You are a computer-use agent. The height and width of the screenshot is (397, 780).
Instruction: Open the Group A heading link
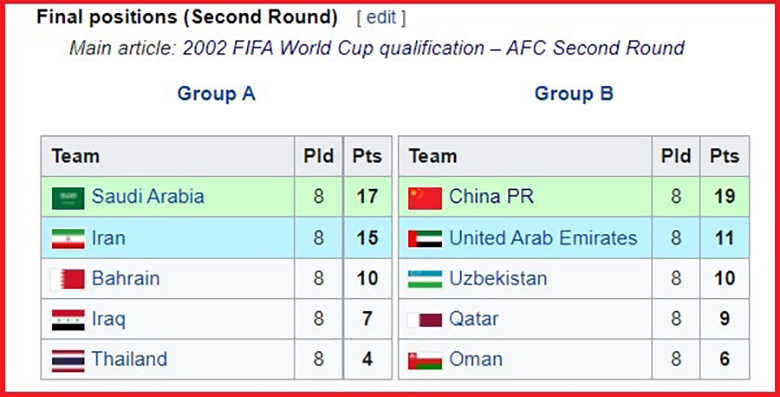click(x=216, y=94)
